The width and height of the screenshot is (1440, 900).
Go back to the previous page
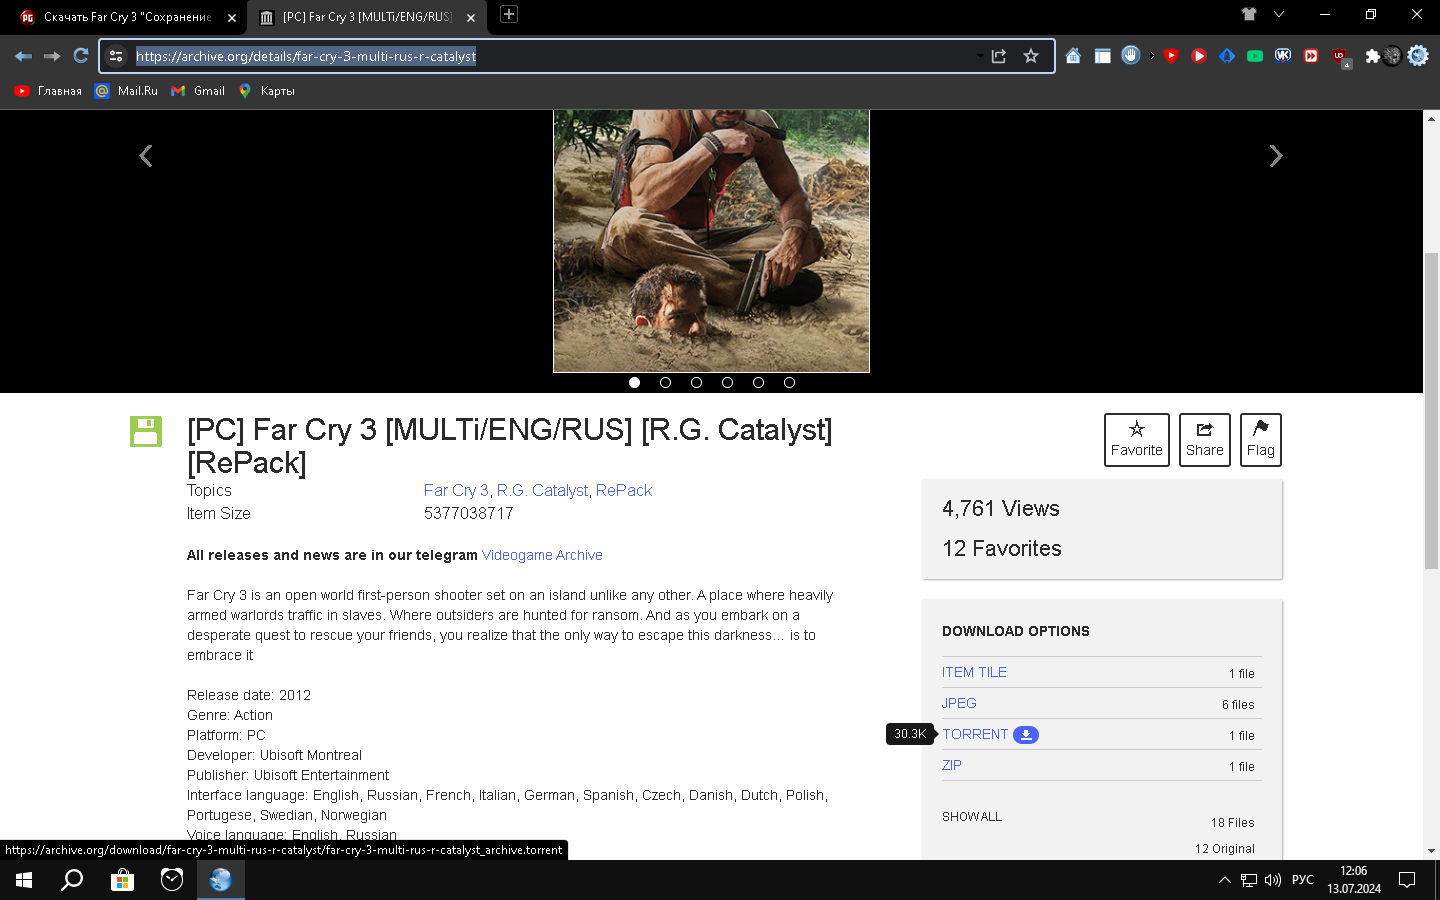pyautogui.click(x=23, y=56)
